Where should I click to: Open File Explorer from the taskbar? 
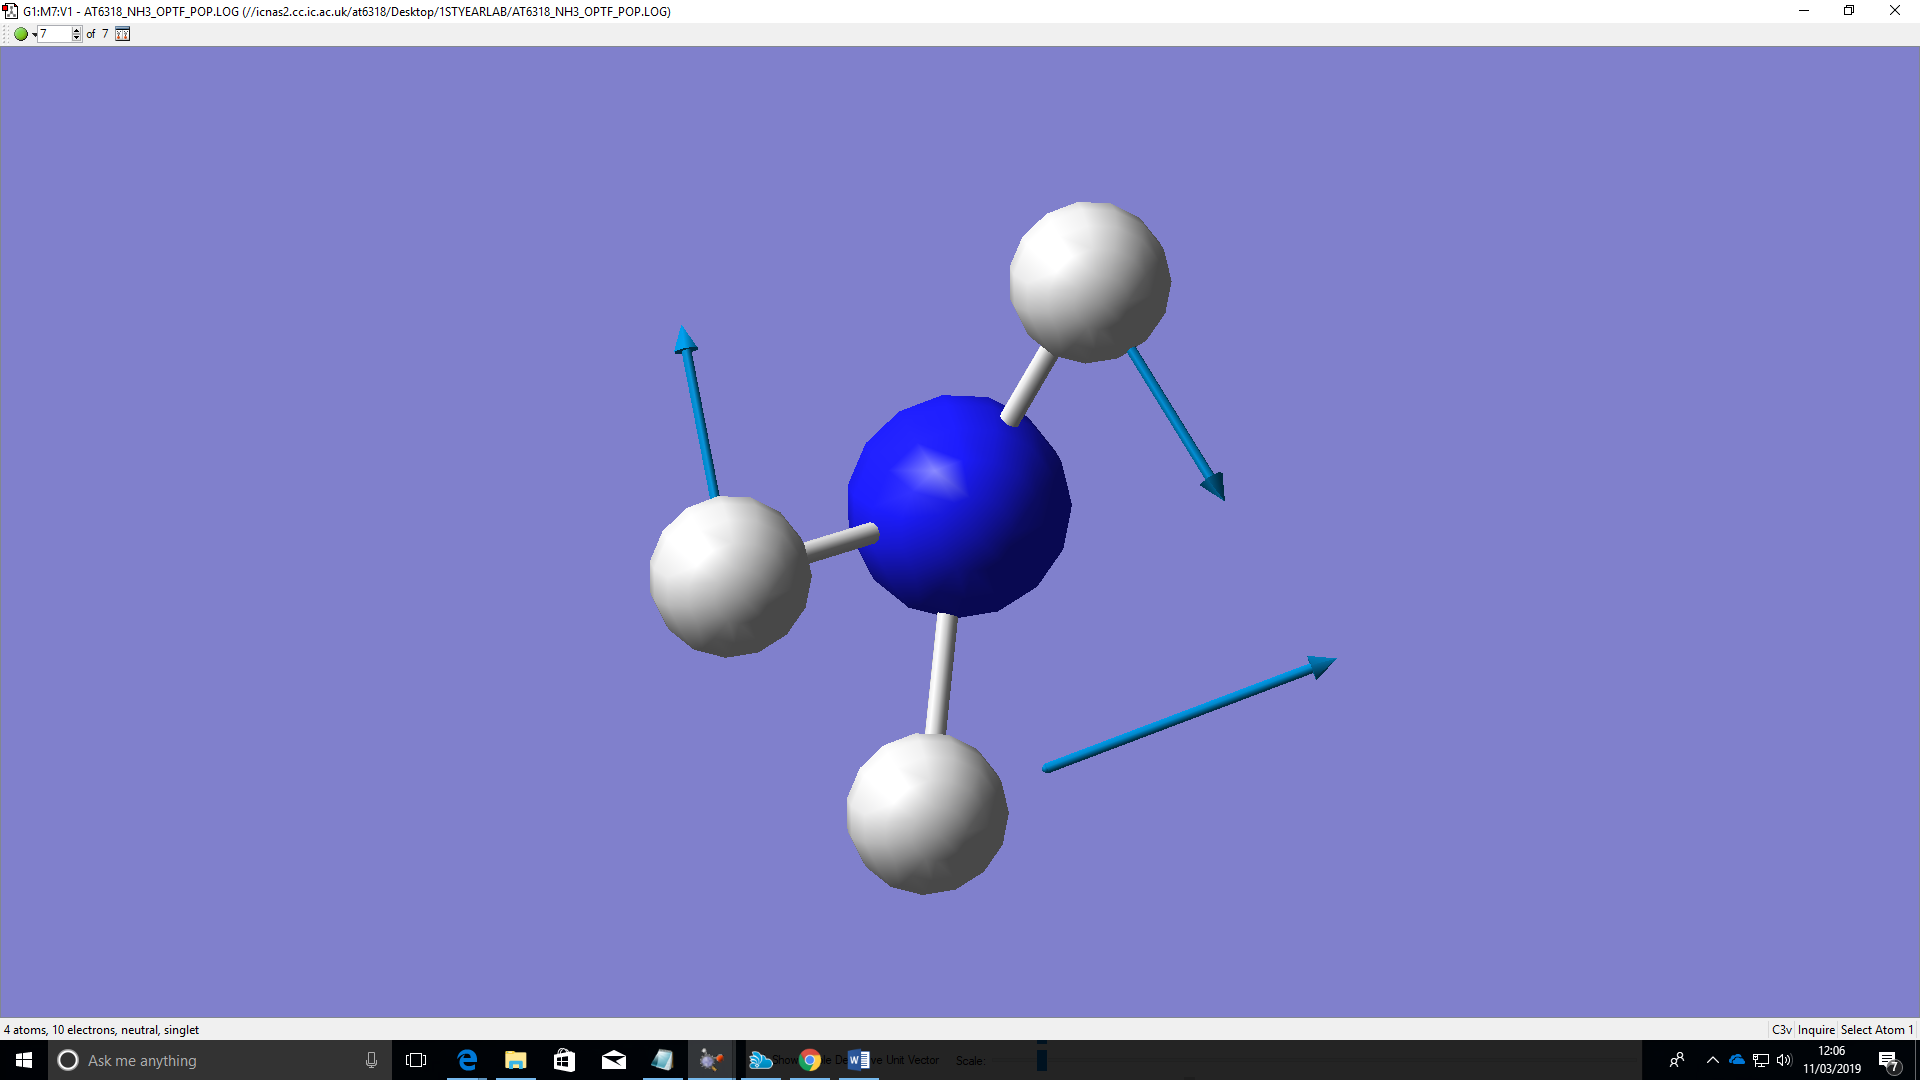click(x=516, y=1060)
